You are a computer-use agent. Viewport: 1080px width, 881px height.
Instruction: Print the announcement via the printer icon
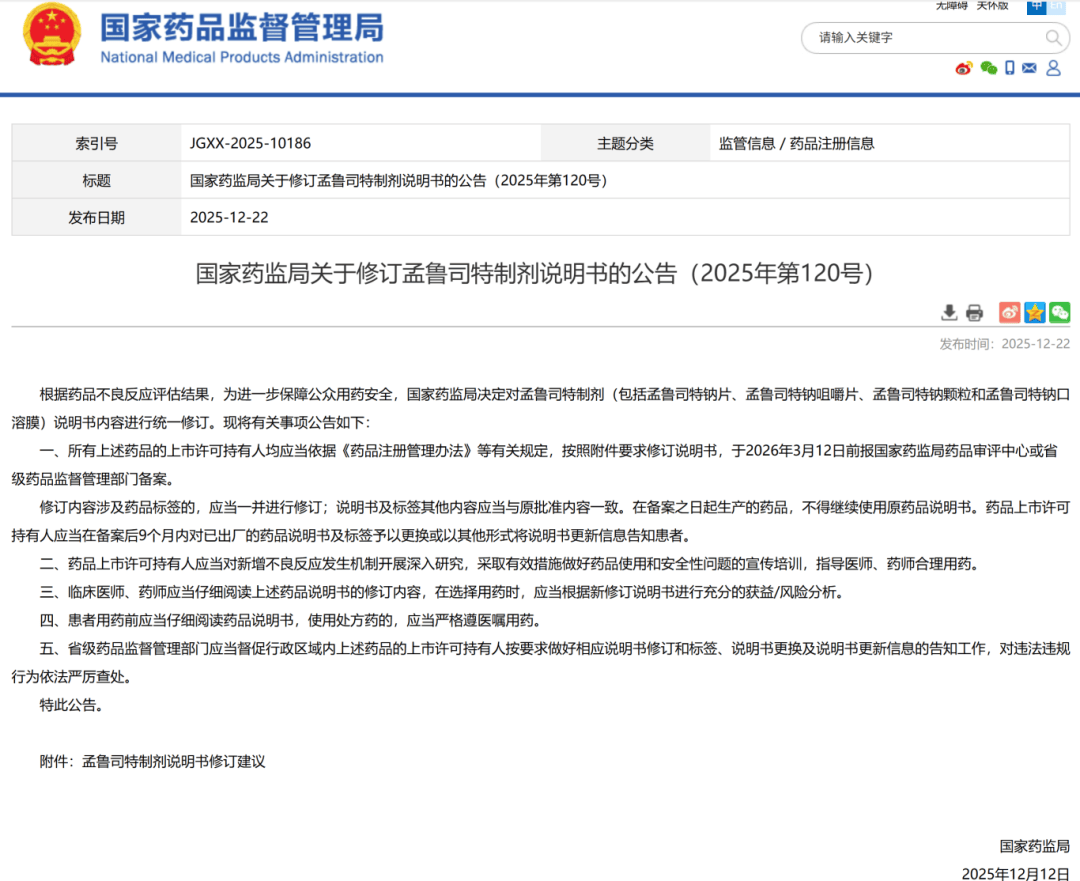(x=974, y=312)
